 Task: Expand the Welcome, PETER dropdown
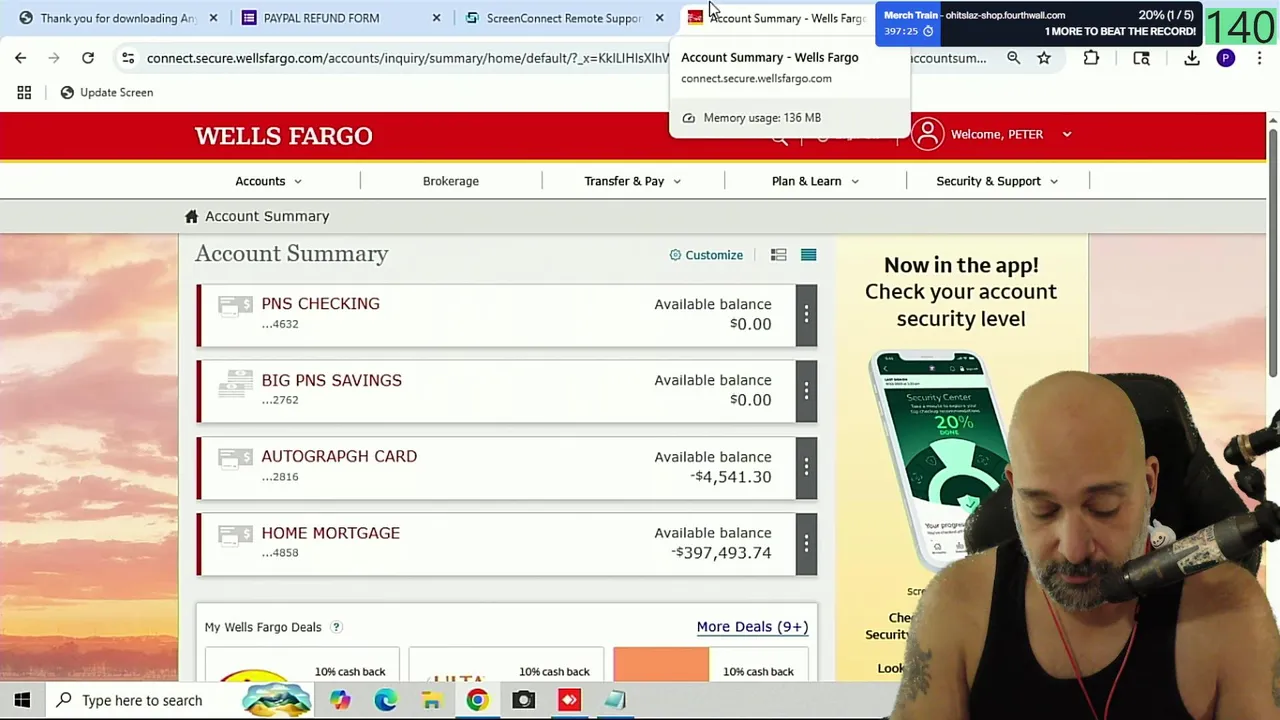1010,134
